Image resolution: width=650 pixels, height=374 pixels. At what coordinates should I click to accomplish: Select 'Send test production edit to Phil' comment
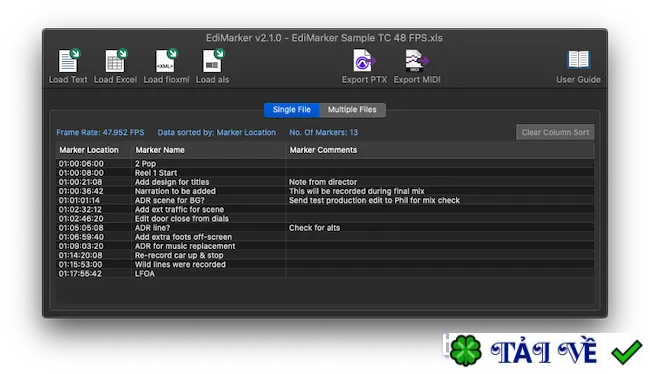tap(374, 200)
